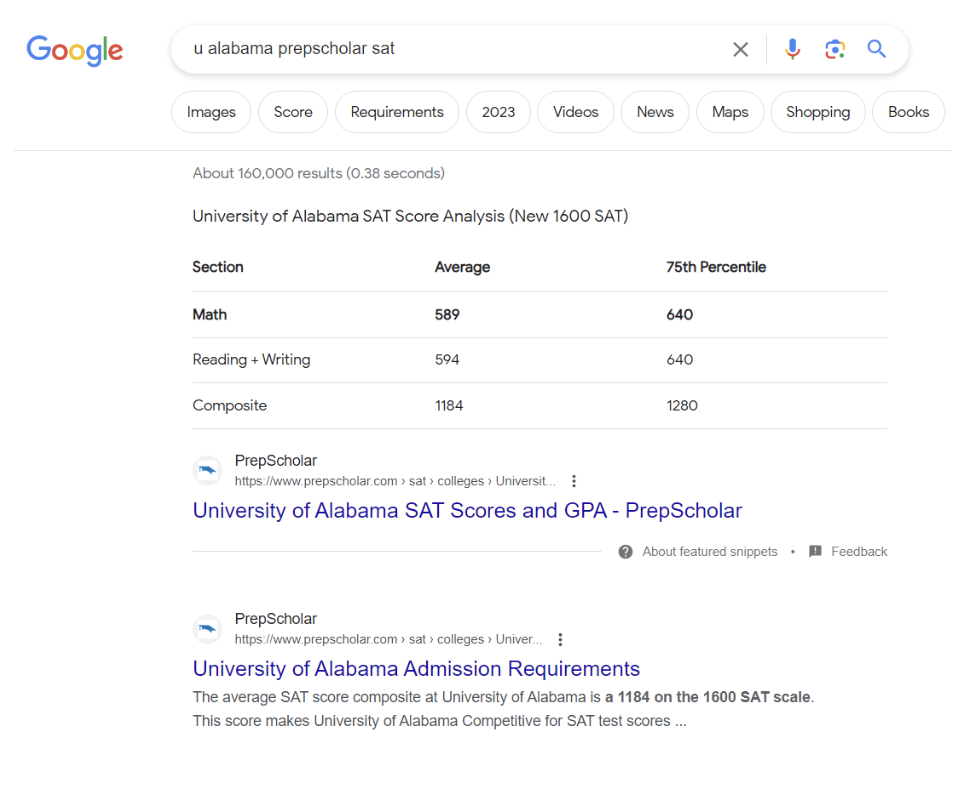Click into the search text field
The height and width of the screenshot is (786, 980).
(x=450, y=49)
